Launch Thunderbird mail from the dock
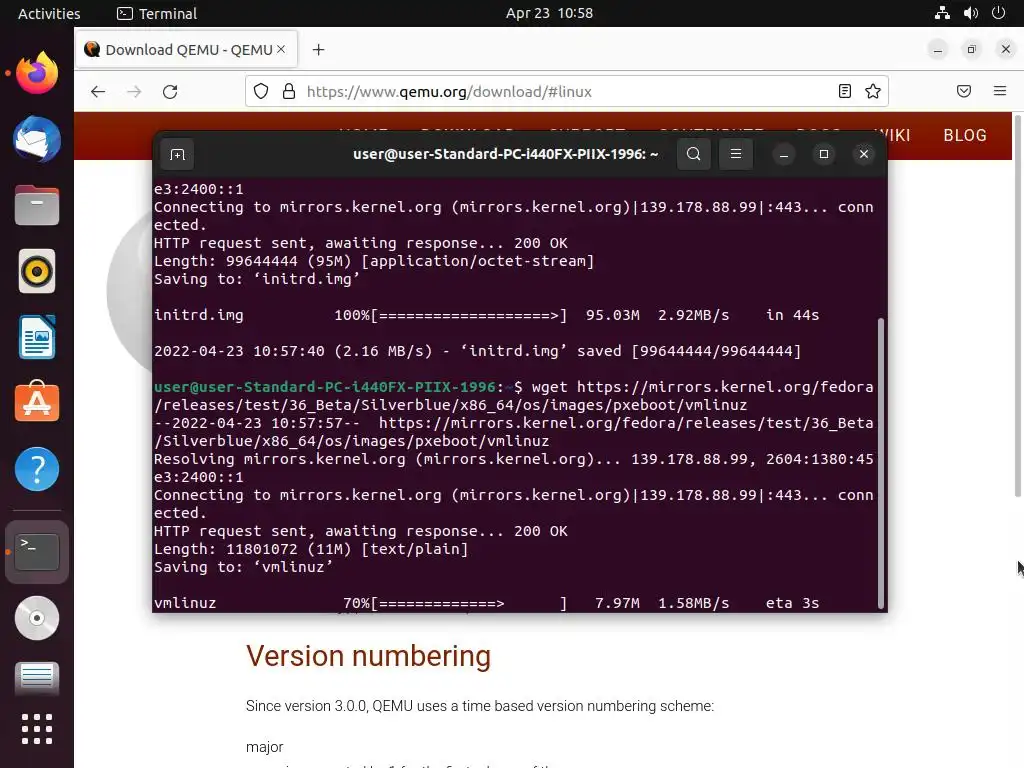 click(37, 139)
